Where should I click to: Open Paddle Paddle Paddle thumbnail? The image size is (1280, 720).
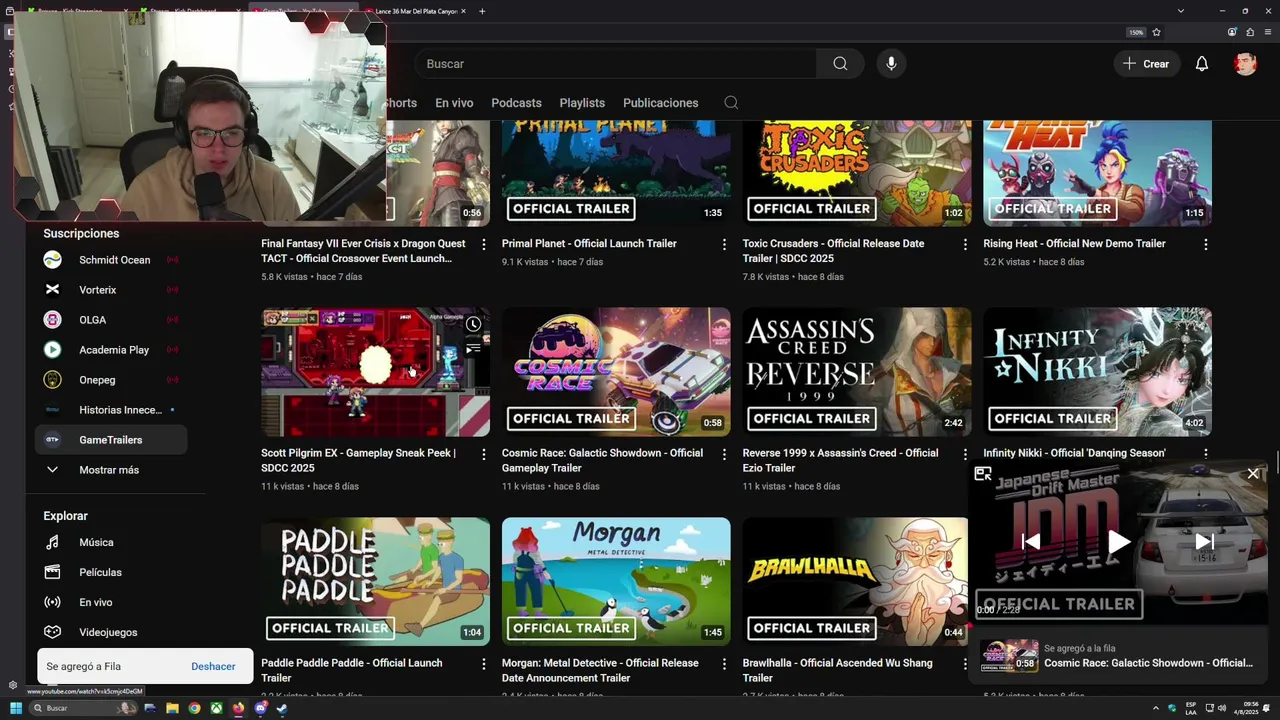[375, 581]
